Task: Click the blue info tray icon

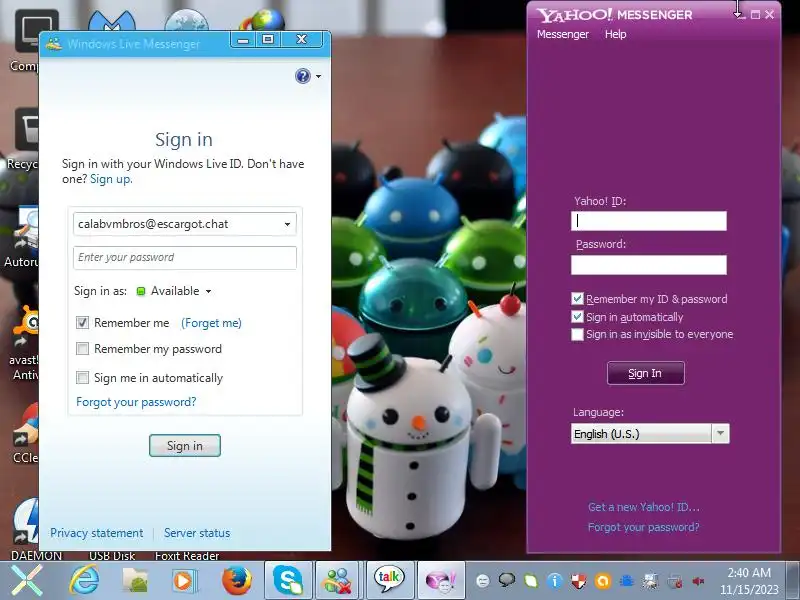Action: coord(555,580)
